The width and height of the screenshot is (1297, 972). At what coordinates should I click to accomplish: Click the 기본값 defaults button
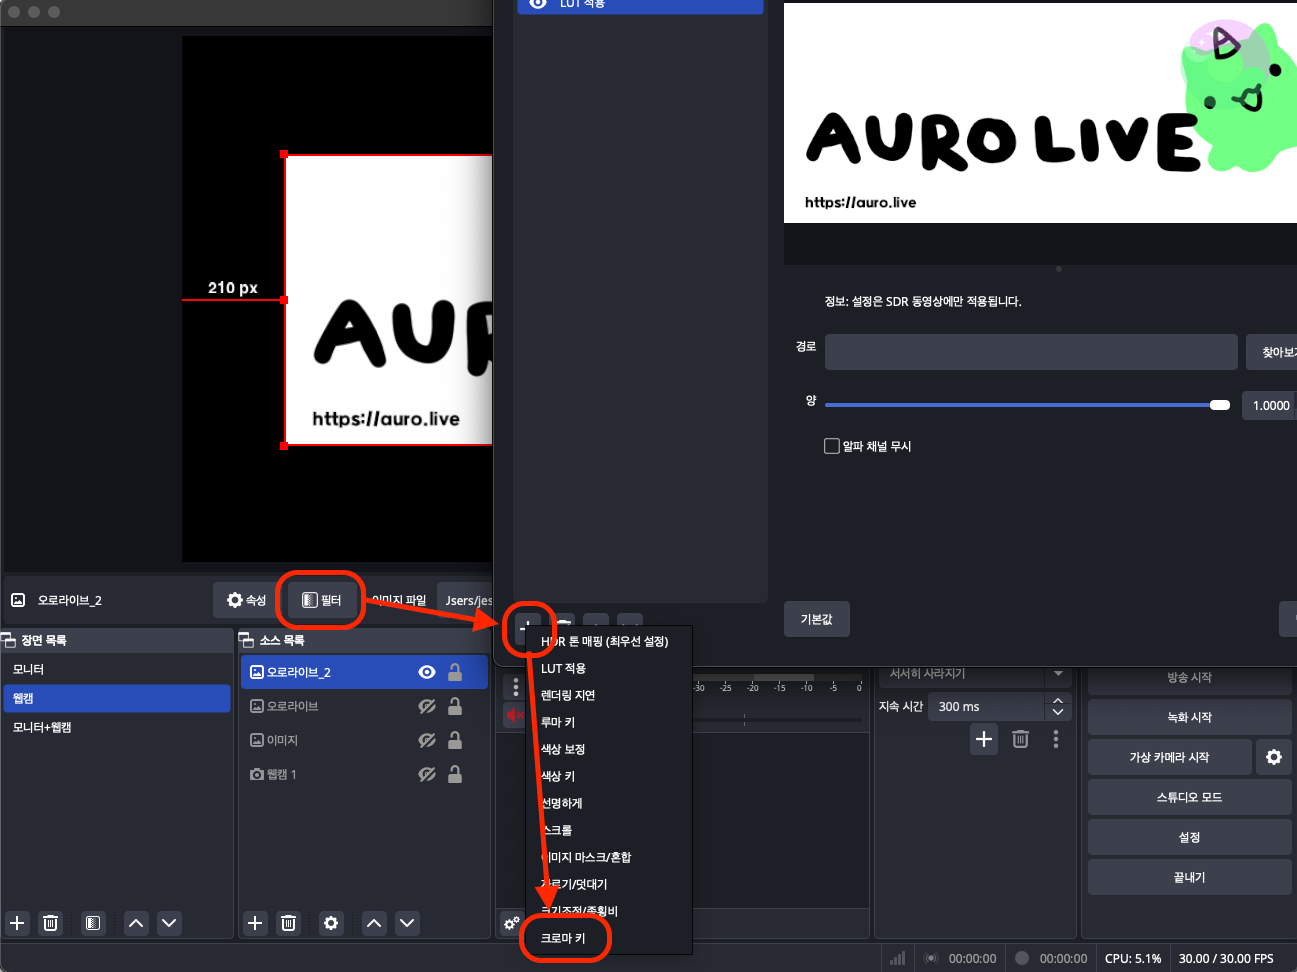[x=817, y=619]
